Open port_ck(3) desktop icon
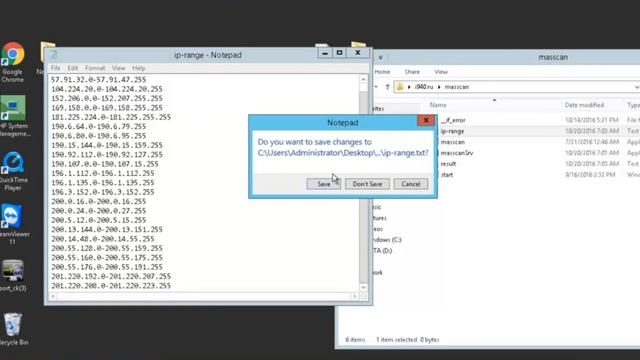640x360 pixels. (13, 276)
